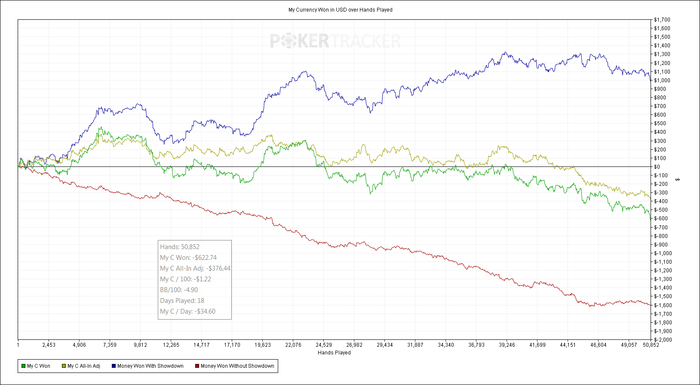Image resolution: width=700 pixels, height=385 pixels.
Task: Click the green My C Won legend swatch
Action: click(23, 366)
